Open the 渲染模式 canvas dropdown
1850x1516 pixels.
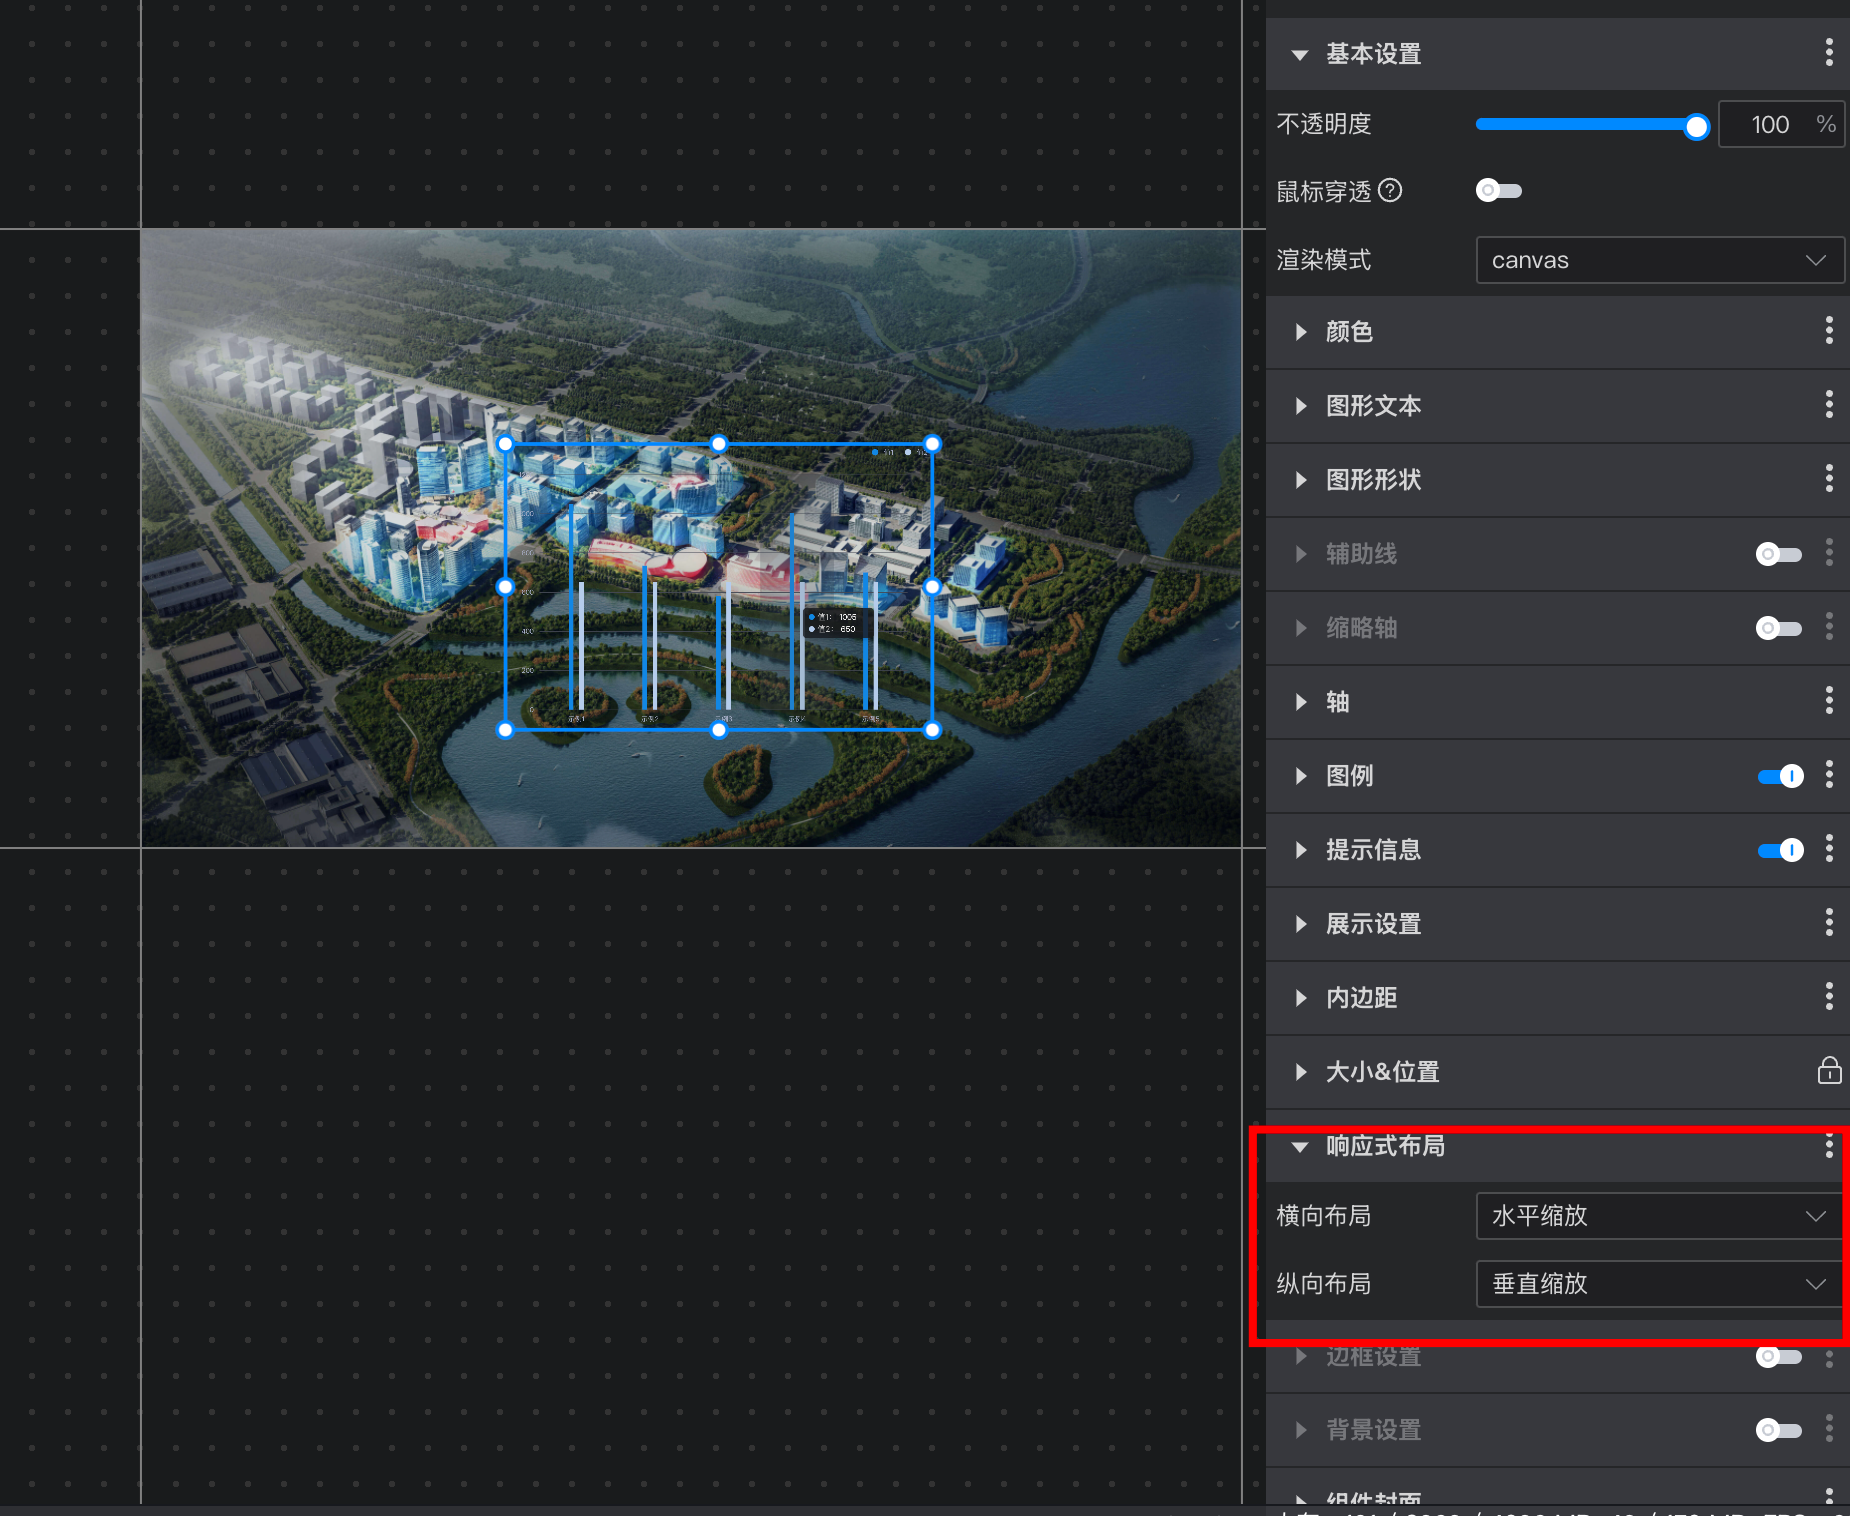1658,260
